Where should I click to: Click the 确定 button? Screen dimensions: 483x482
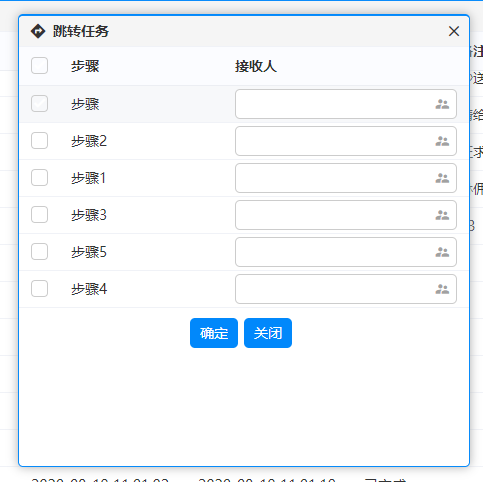[x=214, y=333]
